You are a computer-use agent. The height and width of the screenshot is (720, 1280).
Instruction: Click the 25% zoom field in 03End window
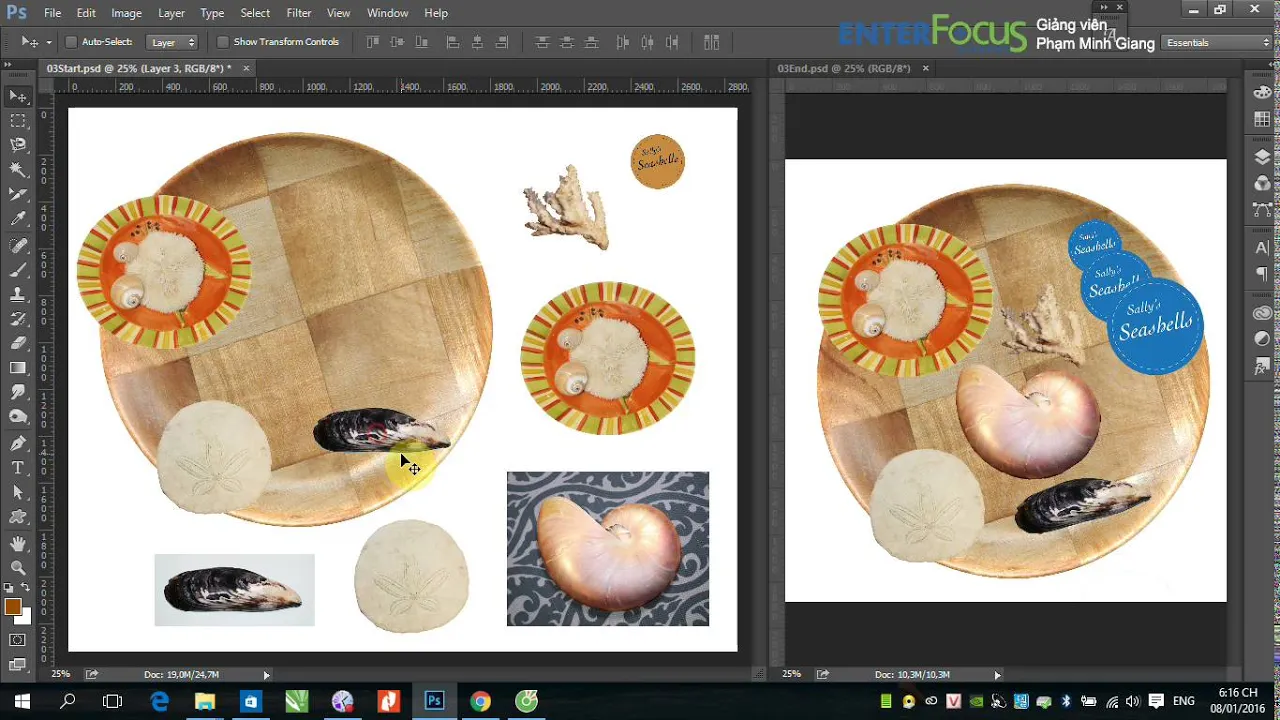click(791, 675)
